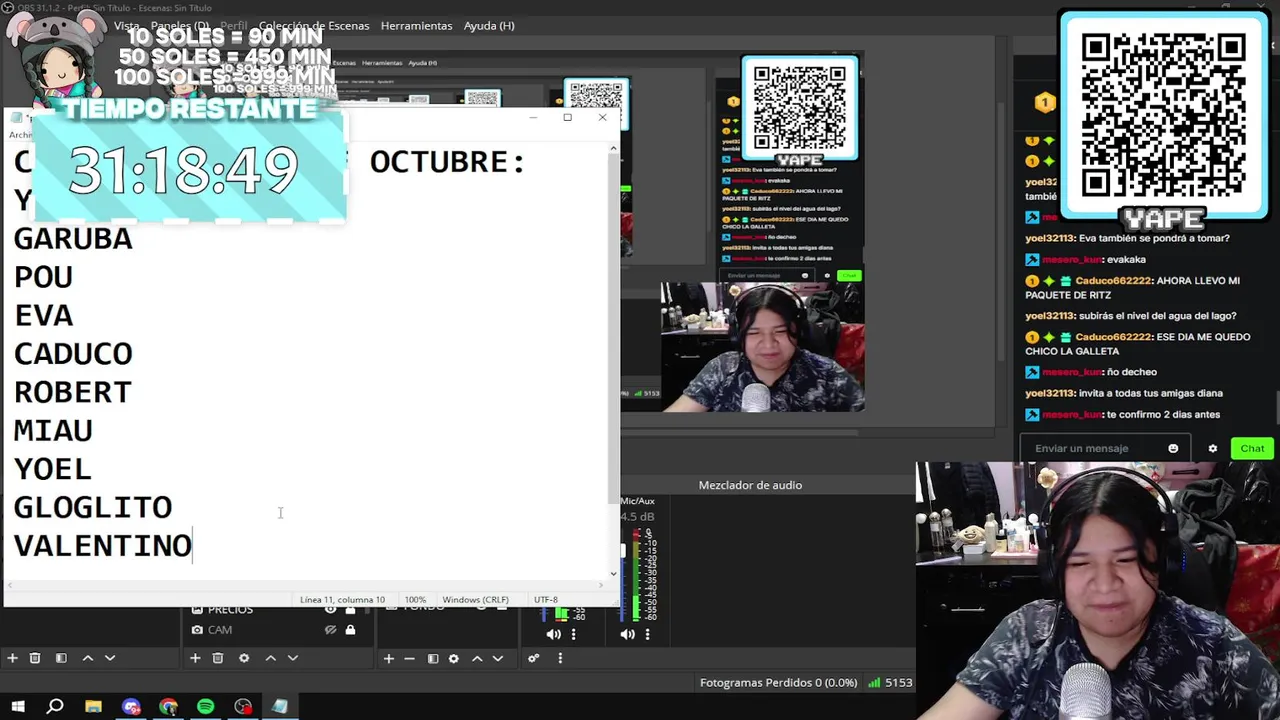This screenshot has height=720, width=1280.
Task: Click GARUBA line in Notepad
Action: click(x=73, y=238)
